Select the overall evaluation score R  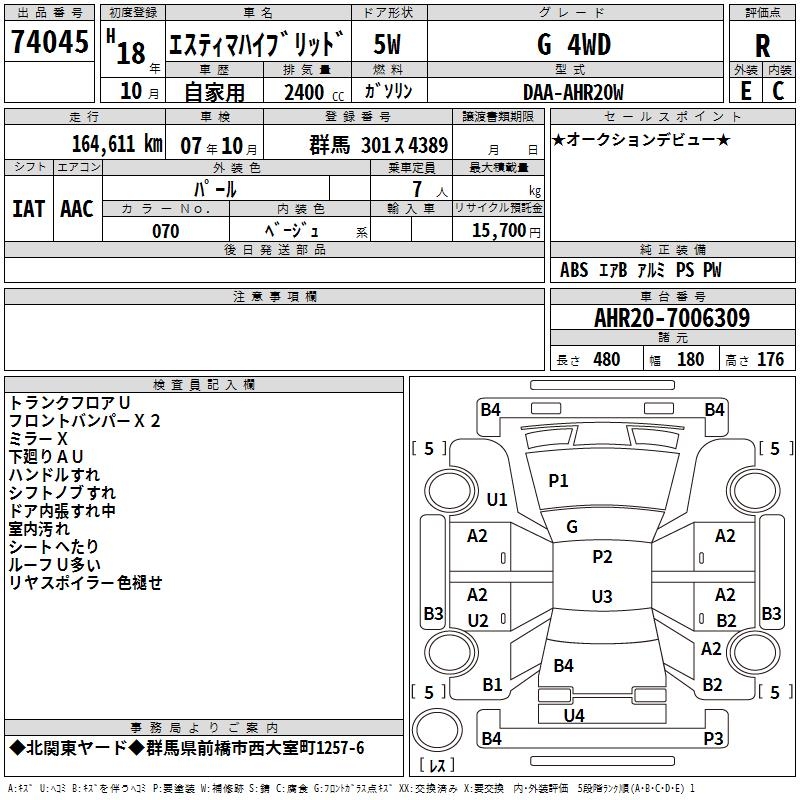(x=762, y=46)
